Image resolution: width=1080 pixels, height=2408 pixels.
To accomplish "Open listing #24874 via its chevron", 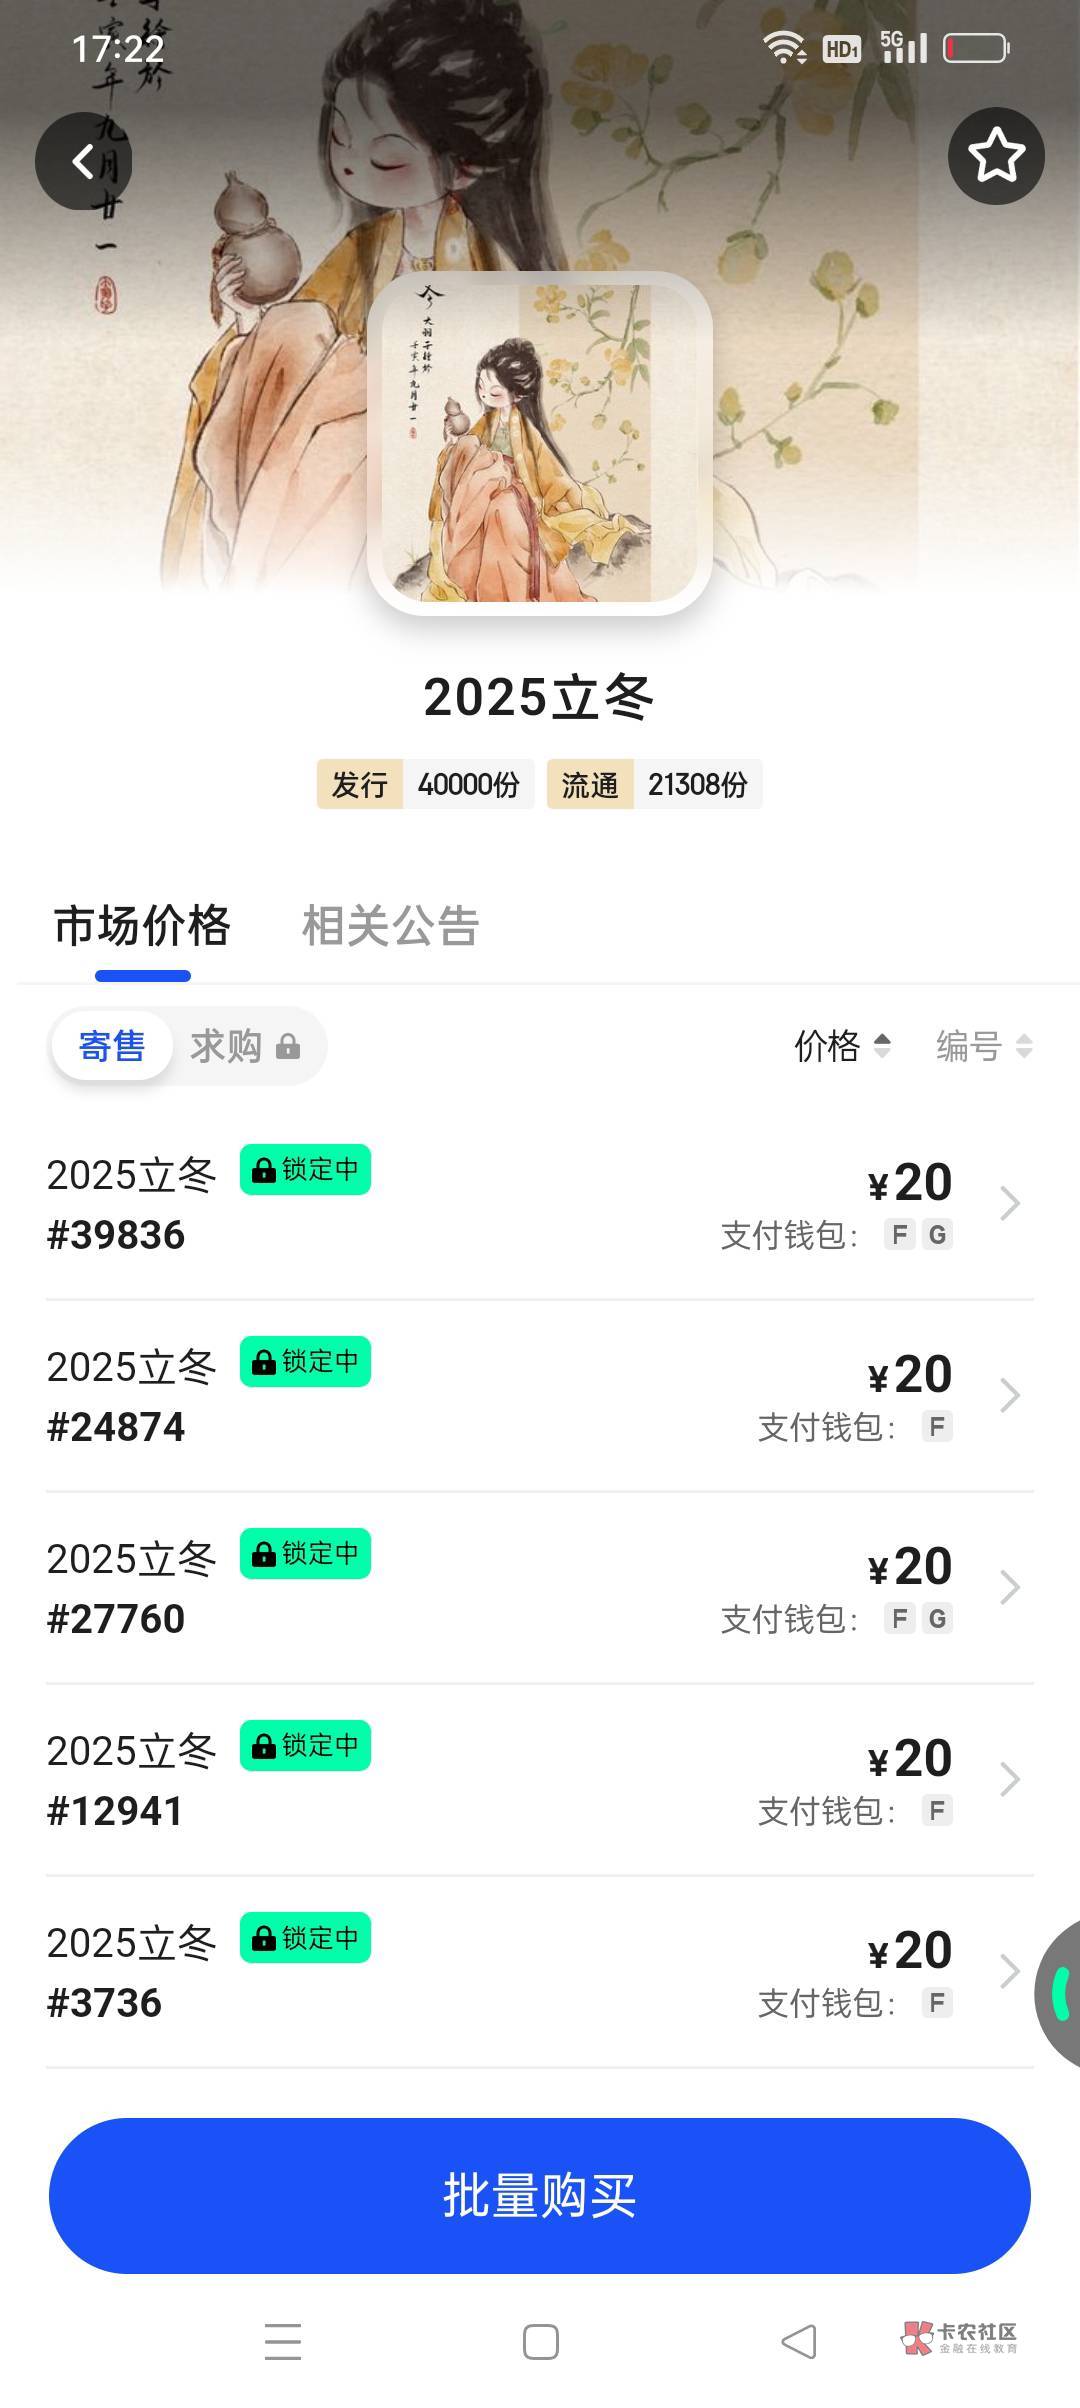I will tap(1010, 1395).
